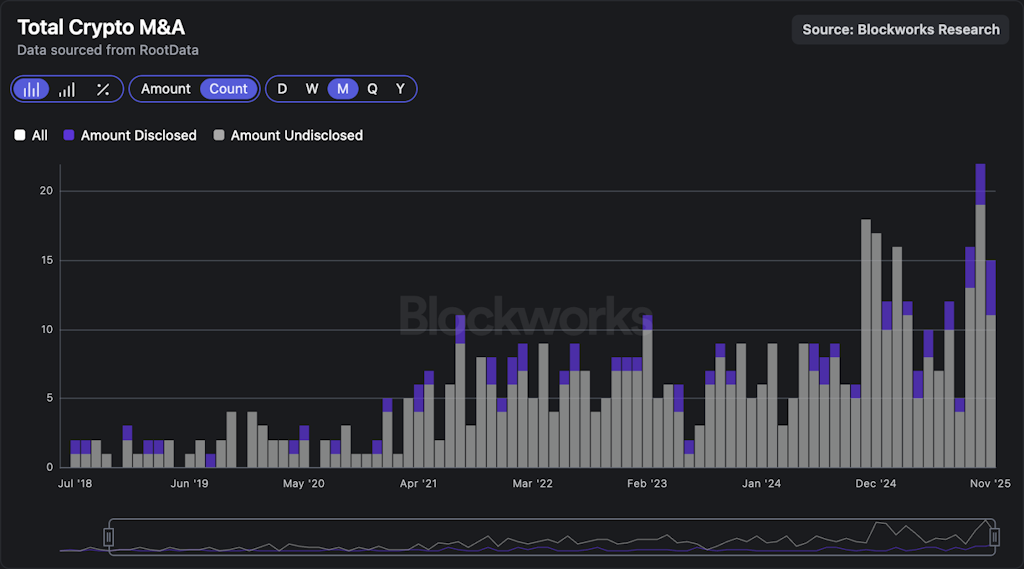Select the Count metric option
Viewport: 1024px width, 569px height.
click(x=228, y=89)
